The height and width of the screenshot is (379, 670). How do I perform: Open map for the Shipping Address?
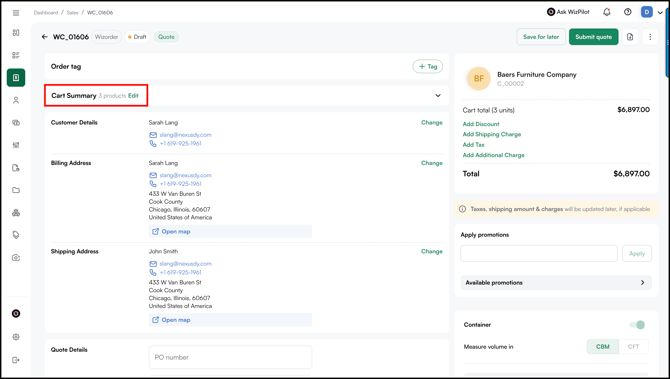point(230,320)
